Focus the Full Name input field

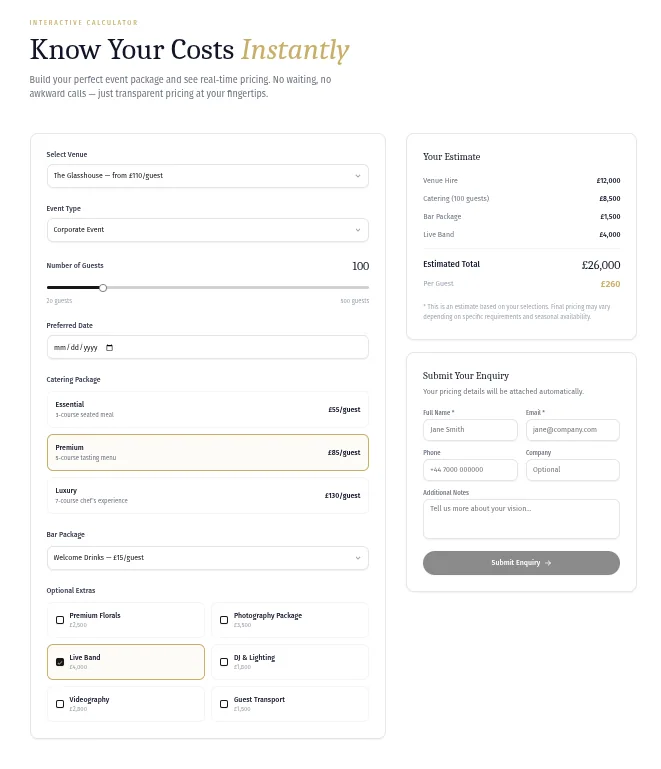click(x=470, y=430)
